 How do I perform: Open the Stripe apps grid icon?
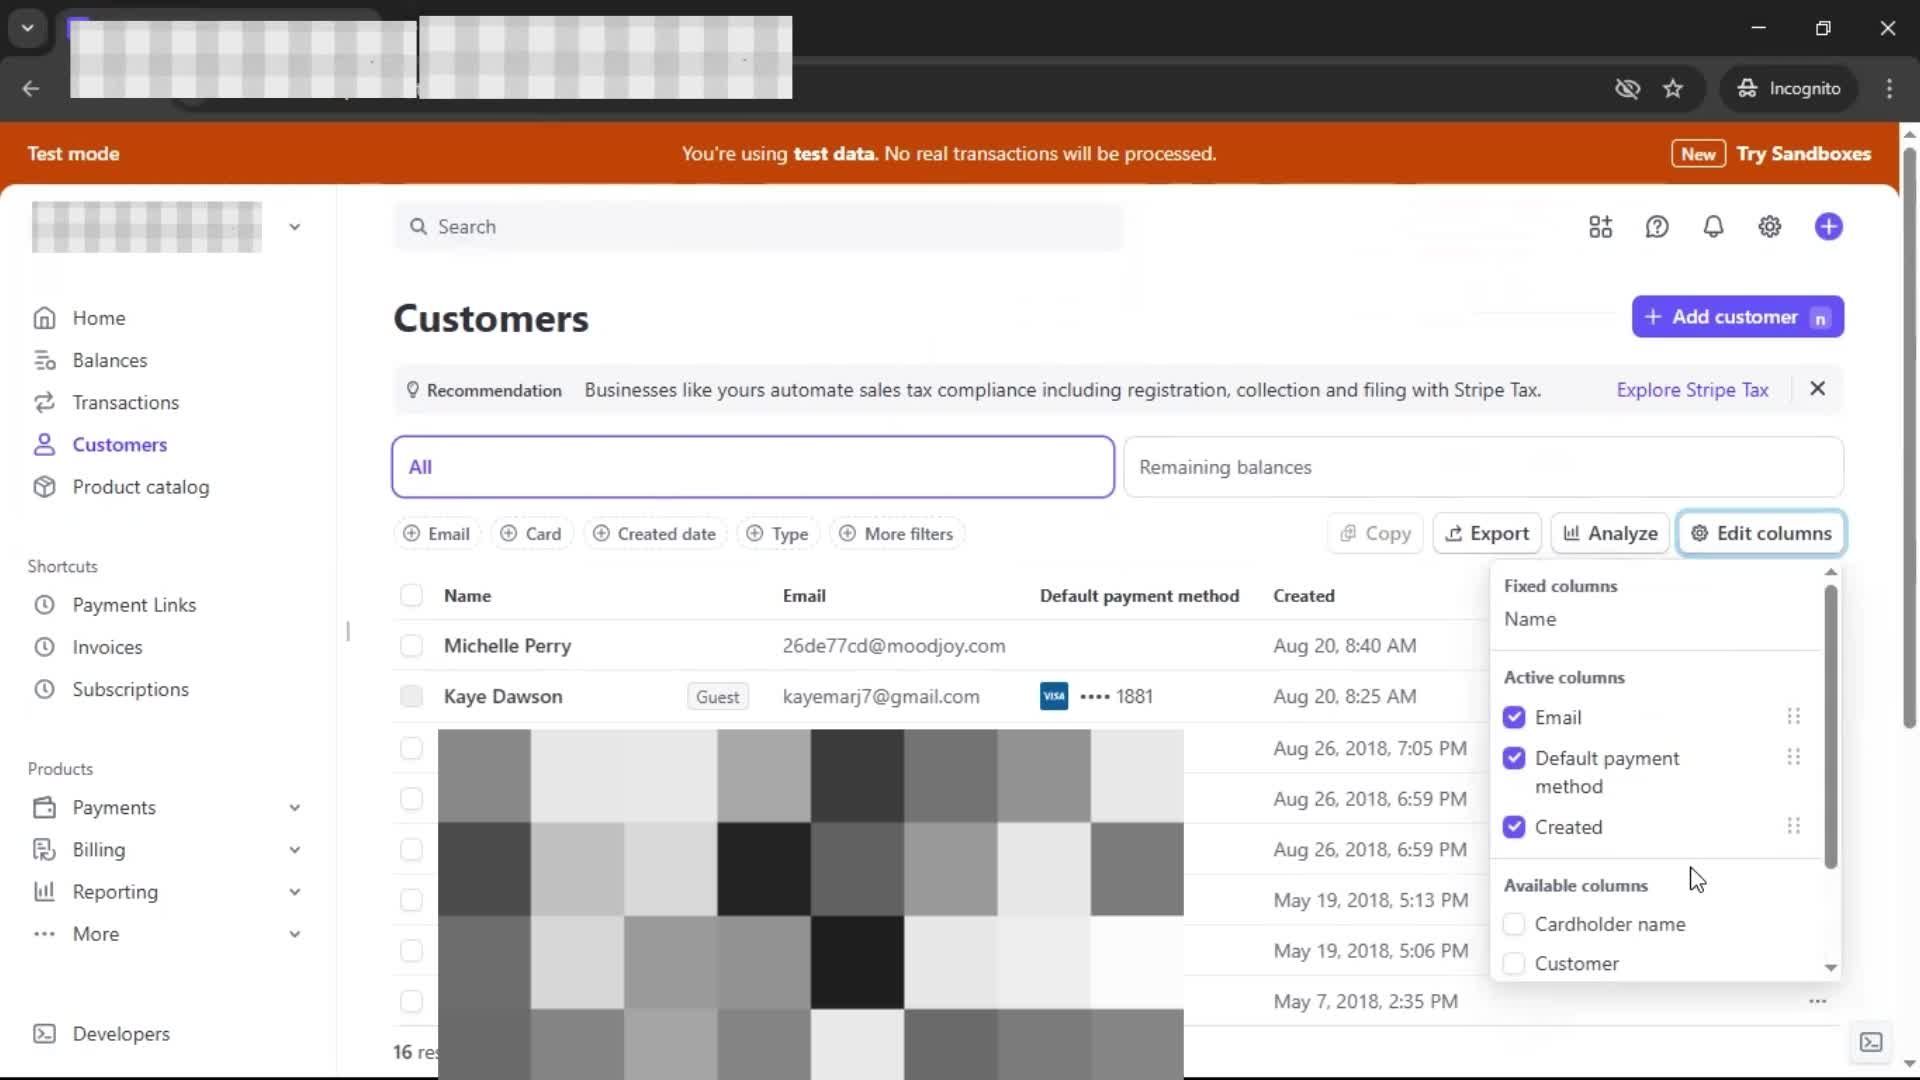(1600, 227)
